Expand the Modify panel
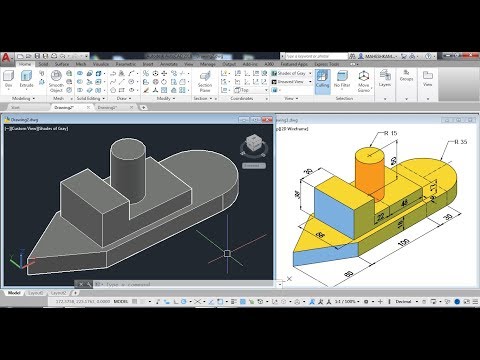This screenshot has width=480, height=360. [x=166, y=99]
